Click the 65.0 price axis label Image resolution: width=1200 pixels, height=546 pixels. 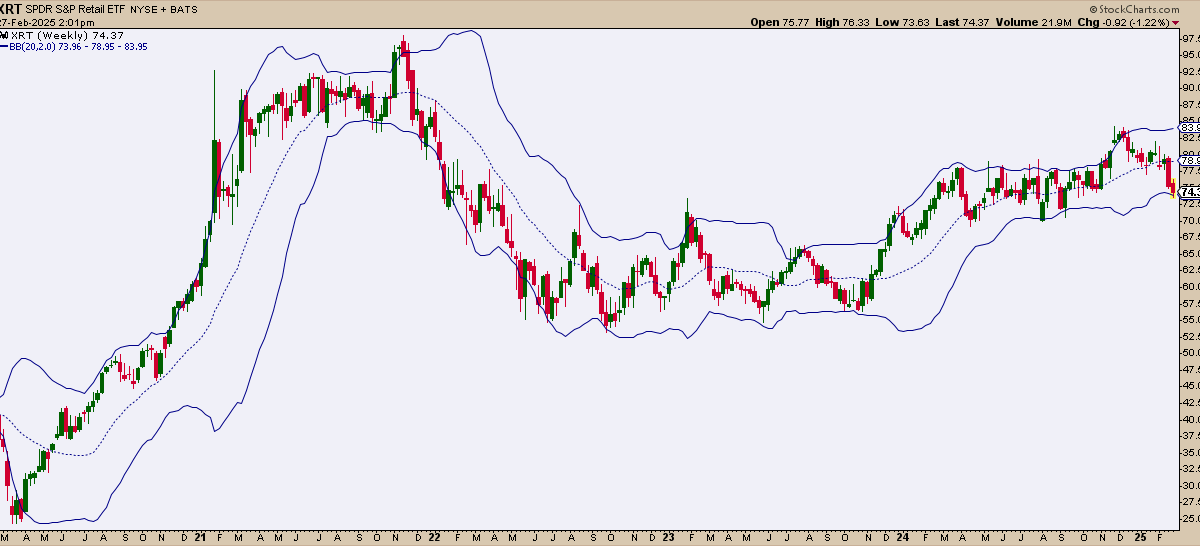coord(1190,253)
